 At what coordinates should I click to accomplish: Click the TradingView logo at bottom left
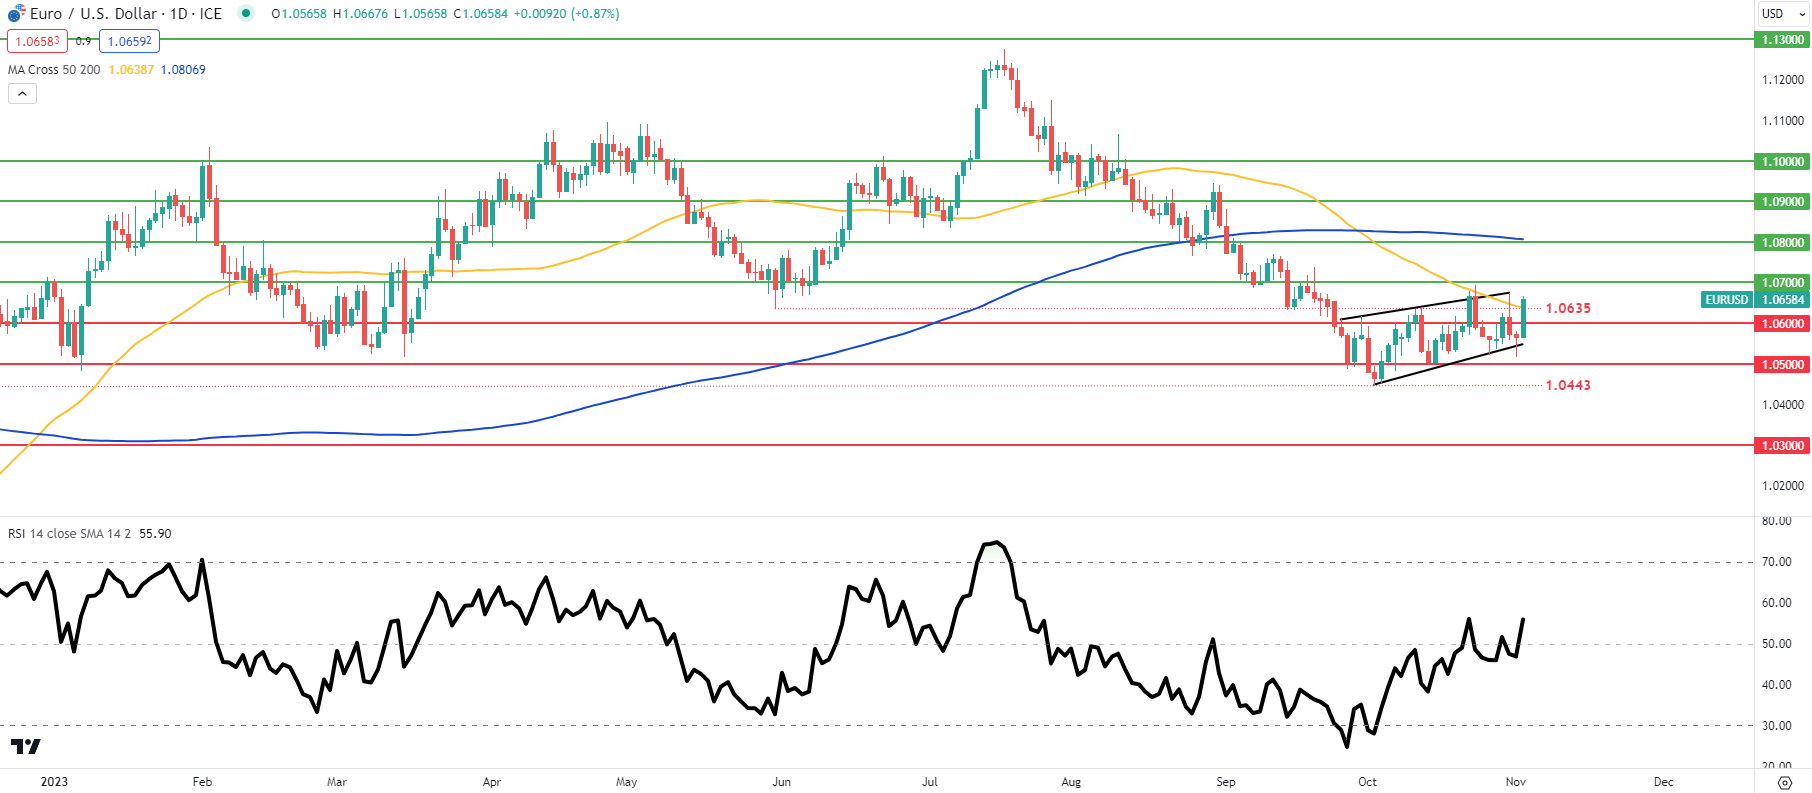click(x=26, y=746)
